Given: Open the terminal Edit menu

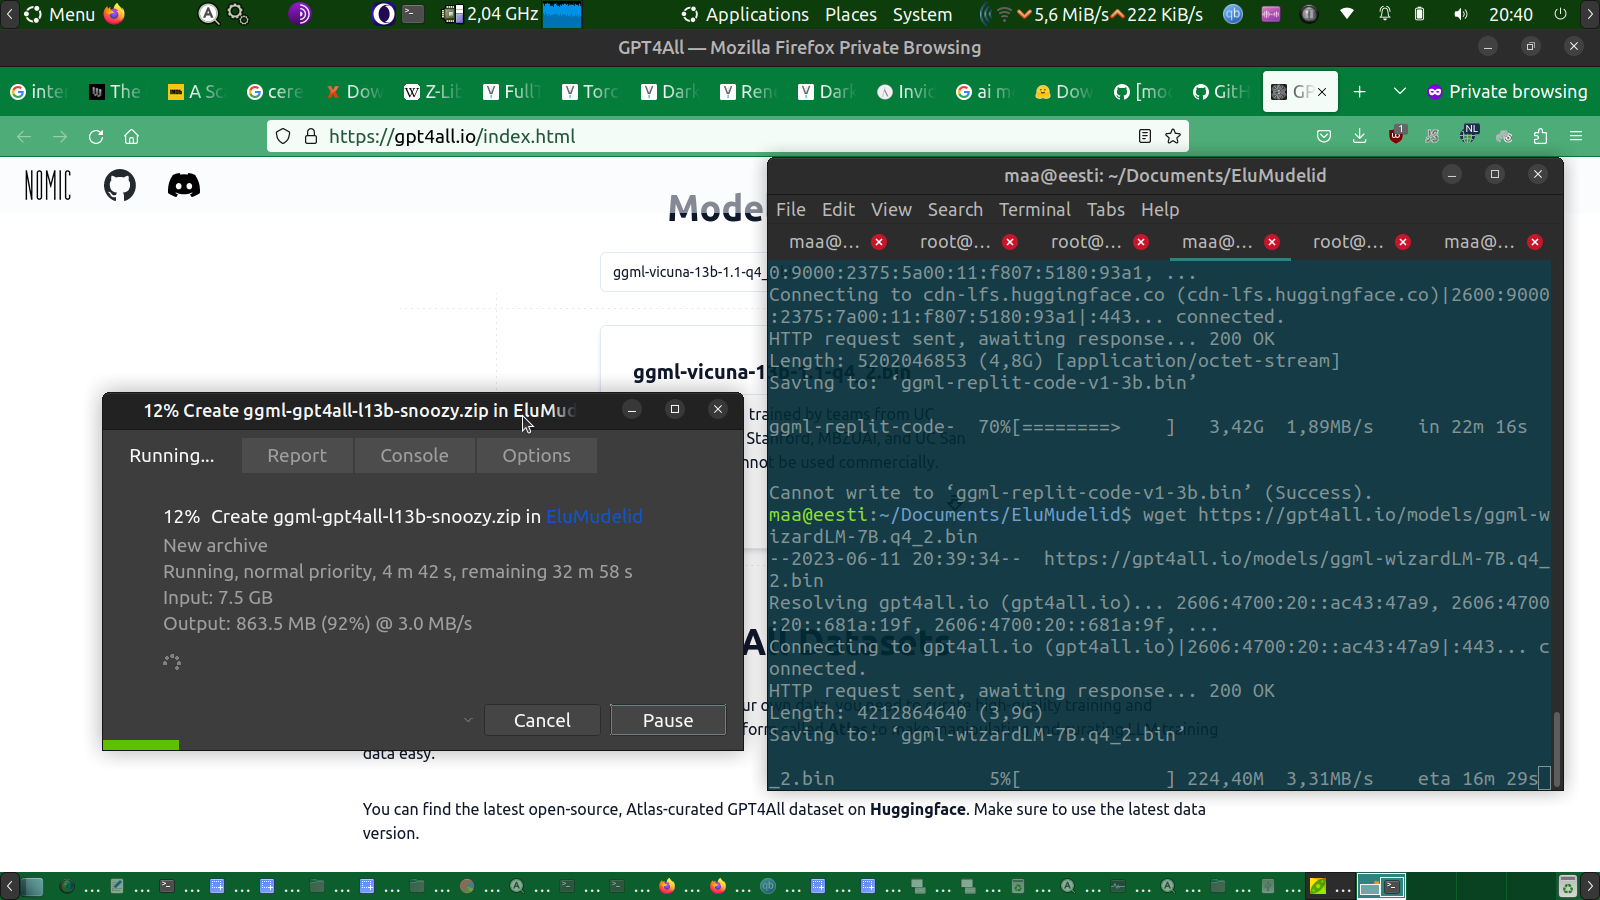Looking at the screenshot, I should pyautogui.click(x=838, y=209).
